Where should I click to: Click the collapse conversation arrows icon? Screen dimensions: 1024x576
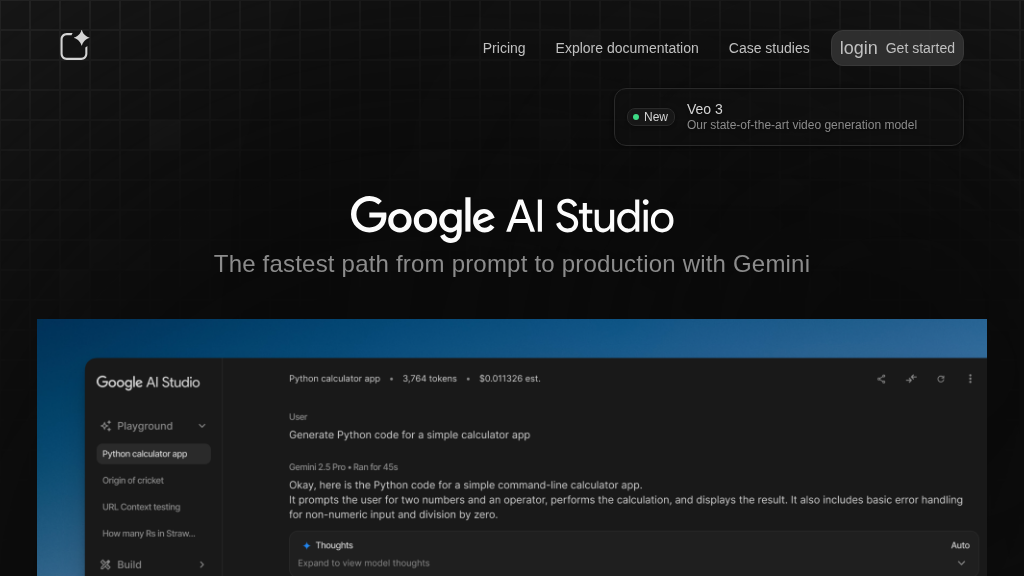(x=911, y=379)
